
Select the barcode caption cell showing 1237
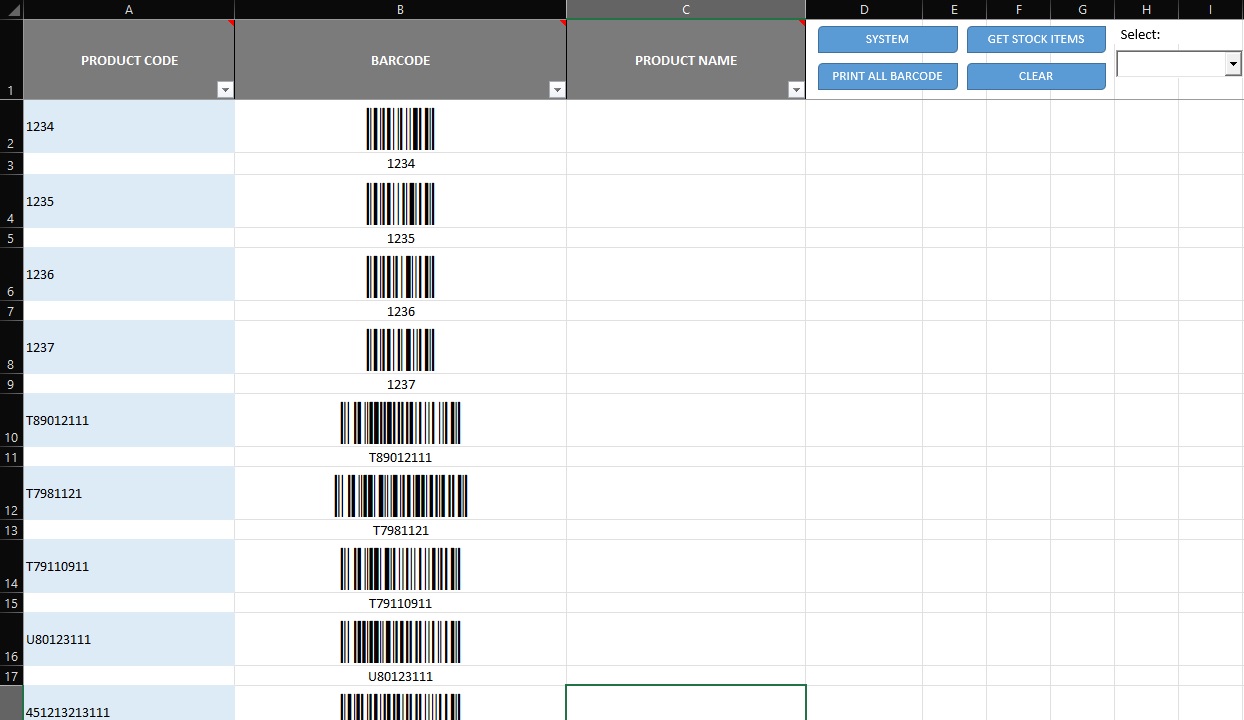400,384
